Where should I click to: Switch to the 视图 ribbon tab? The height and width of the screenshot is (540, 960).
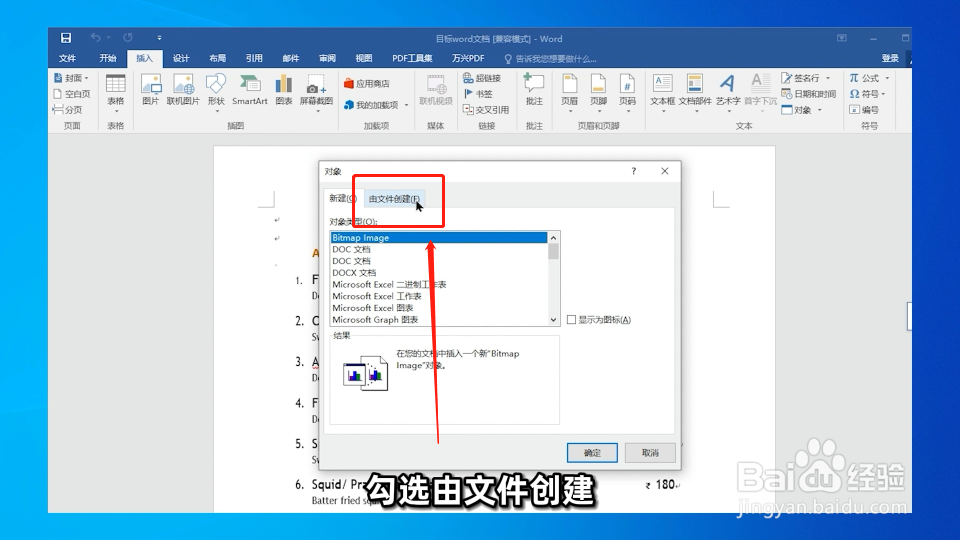pyautogui.click(x=364, y=58)
